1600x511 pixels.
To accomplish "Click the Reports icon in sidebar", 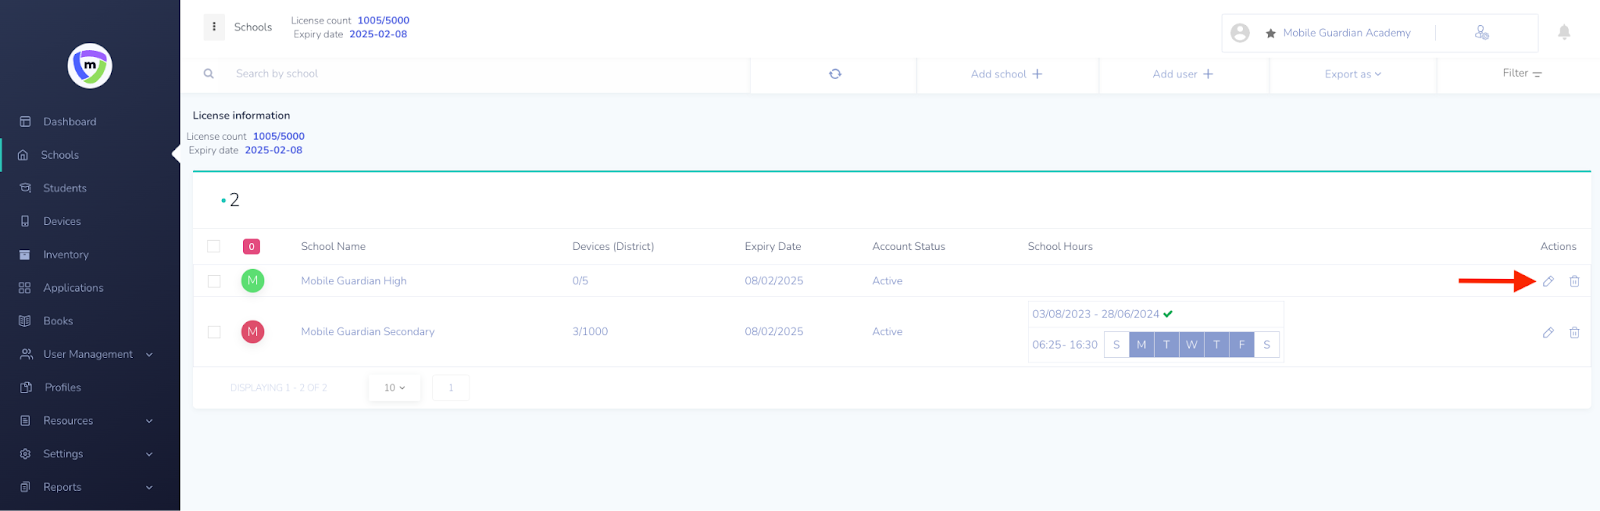I will (25, 487).
